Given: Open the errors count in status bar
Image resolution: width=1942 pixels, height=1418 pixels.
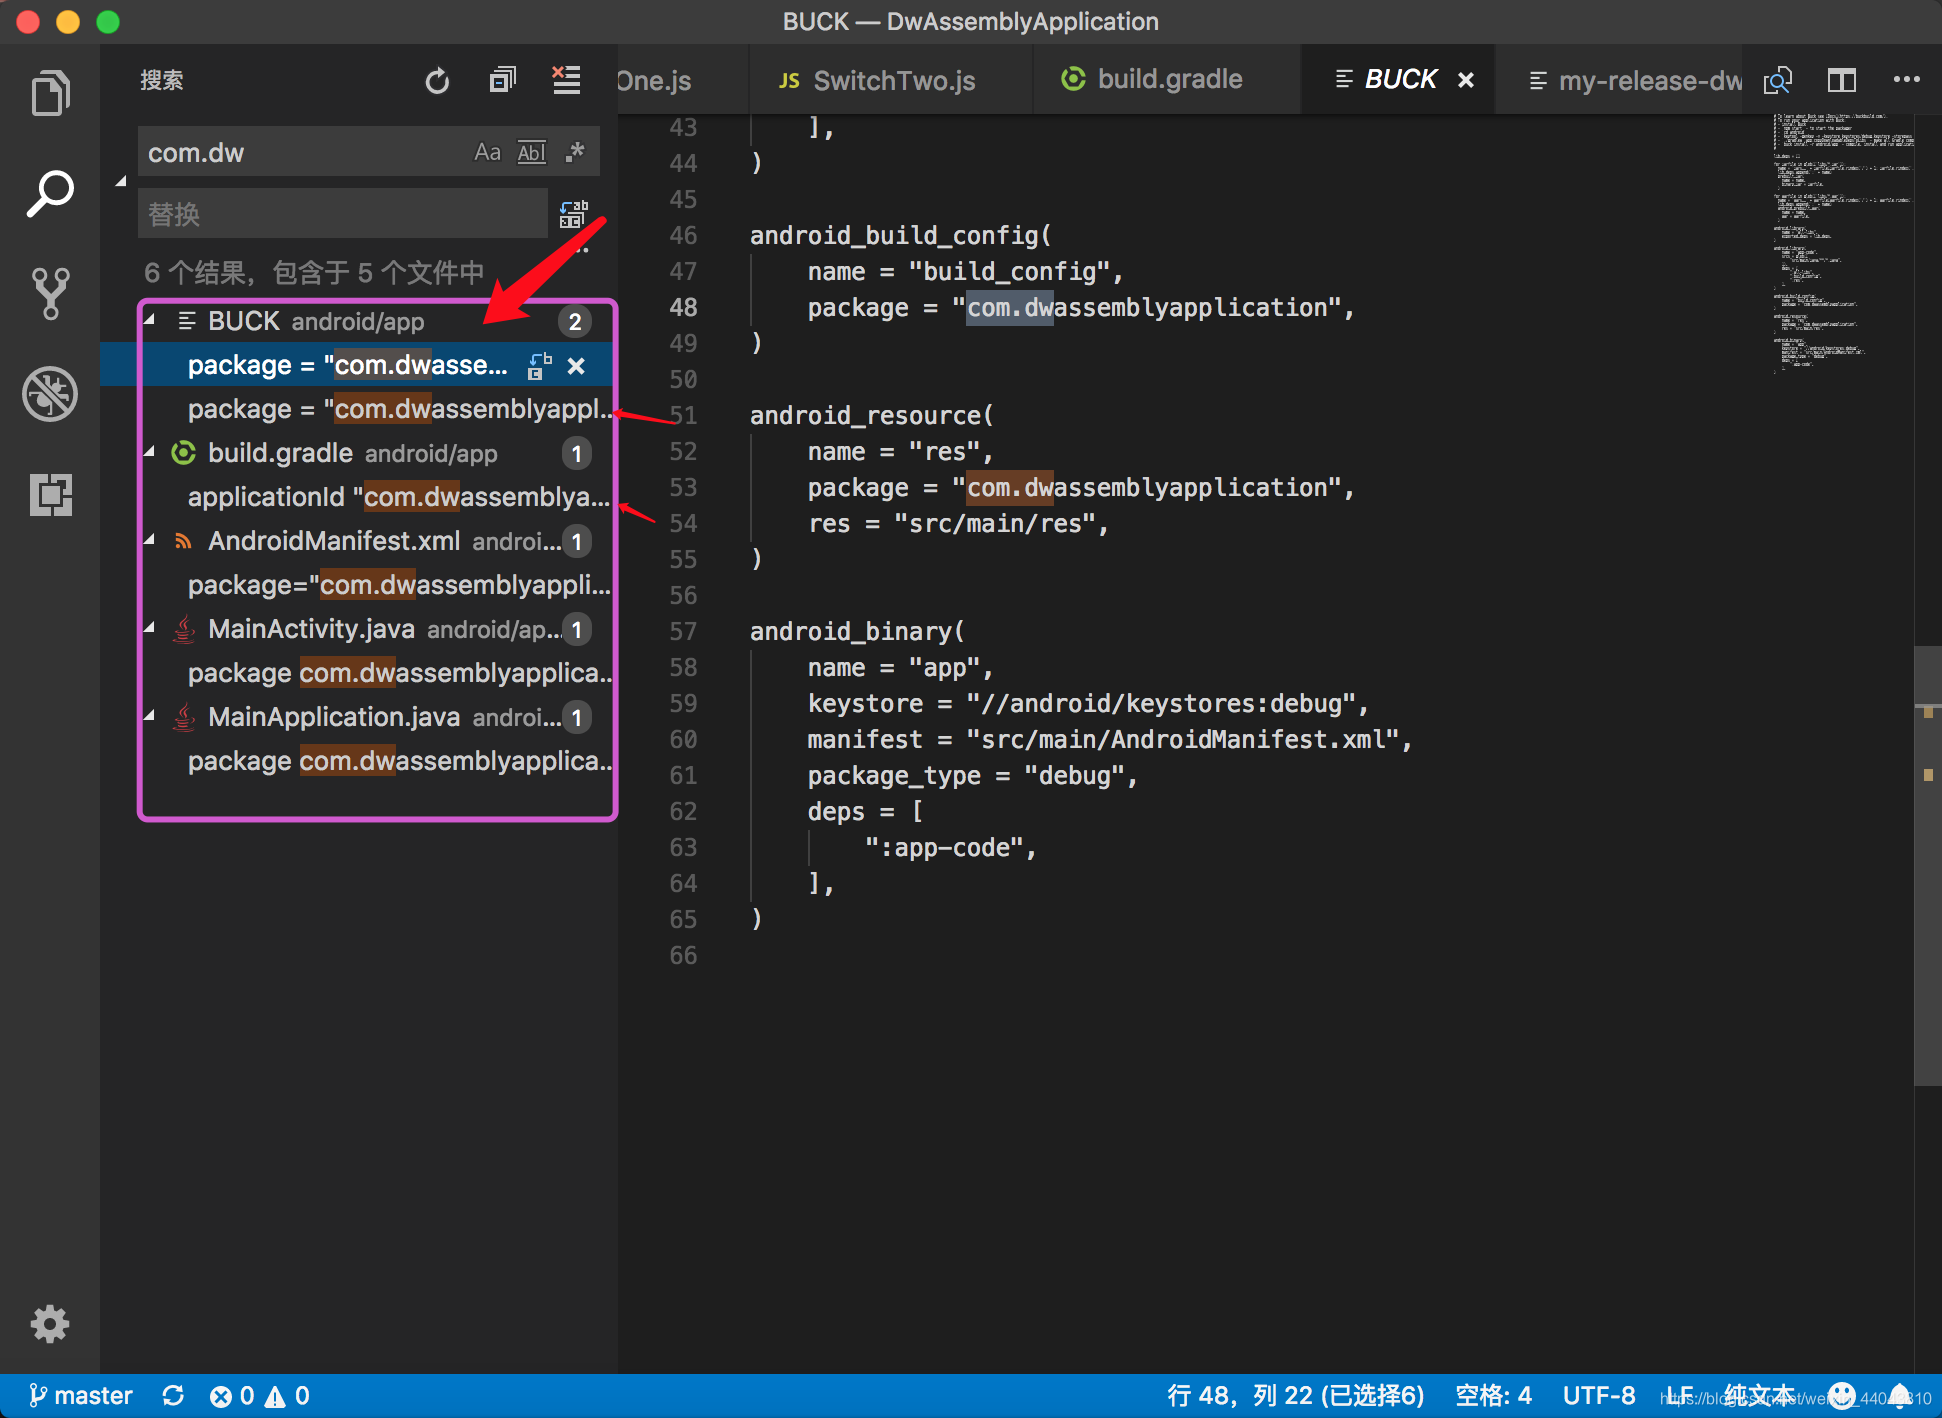Looking at the screenshot, I should [232, 1396].
